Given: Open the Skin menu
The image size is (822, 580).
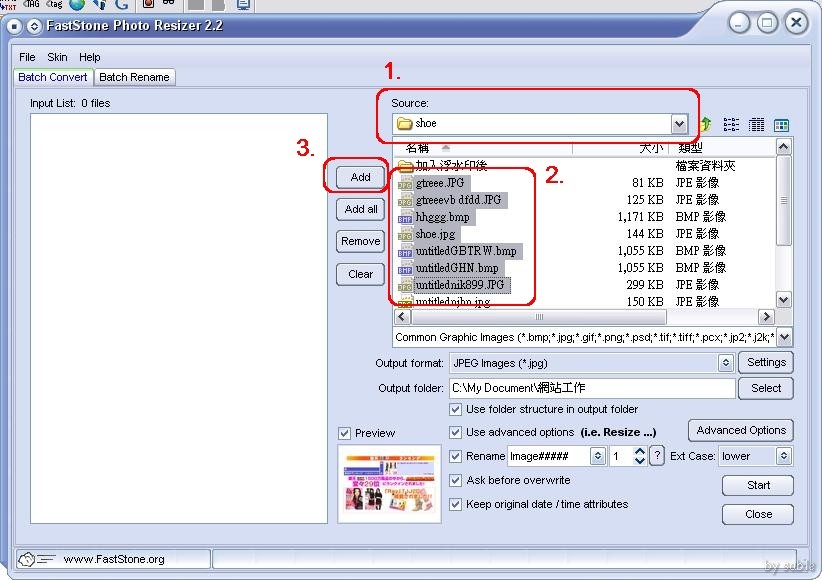Looking at the screenshot, I should 57,57.
